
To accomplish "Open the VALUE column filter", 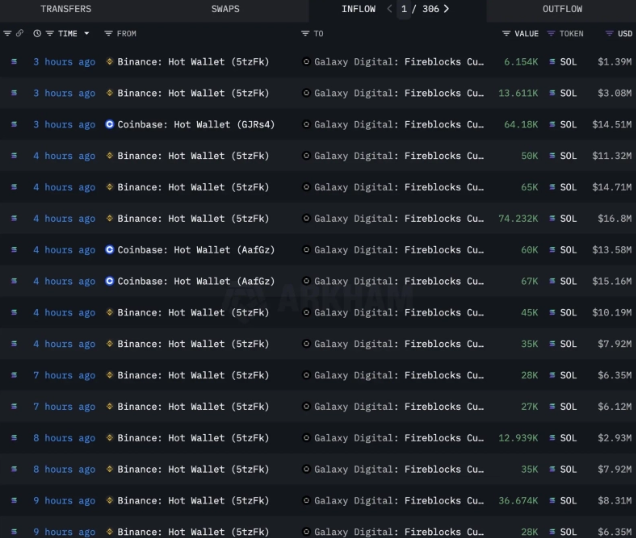I will coord(506,33).
